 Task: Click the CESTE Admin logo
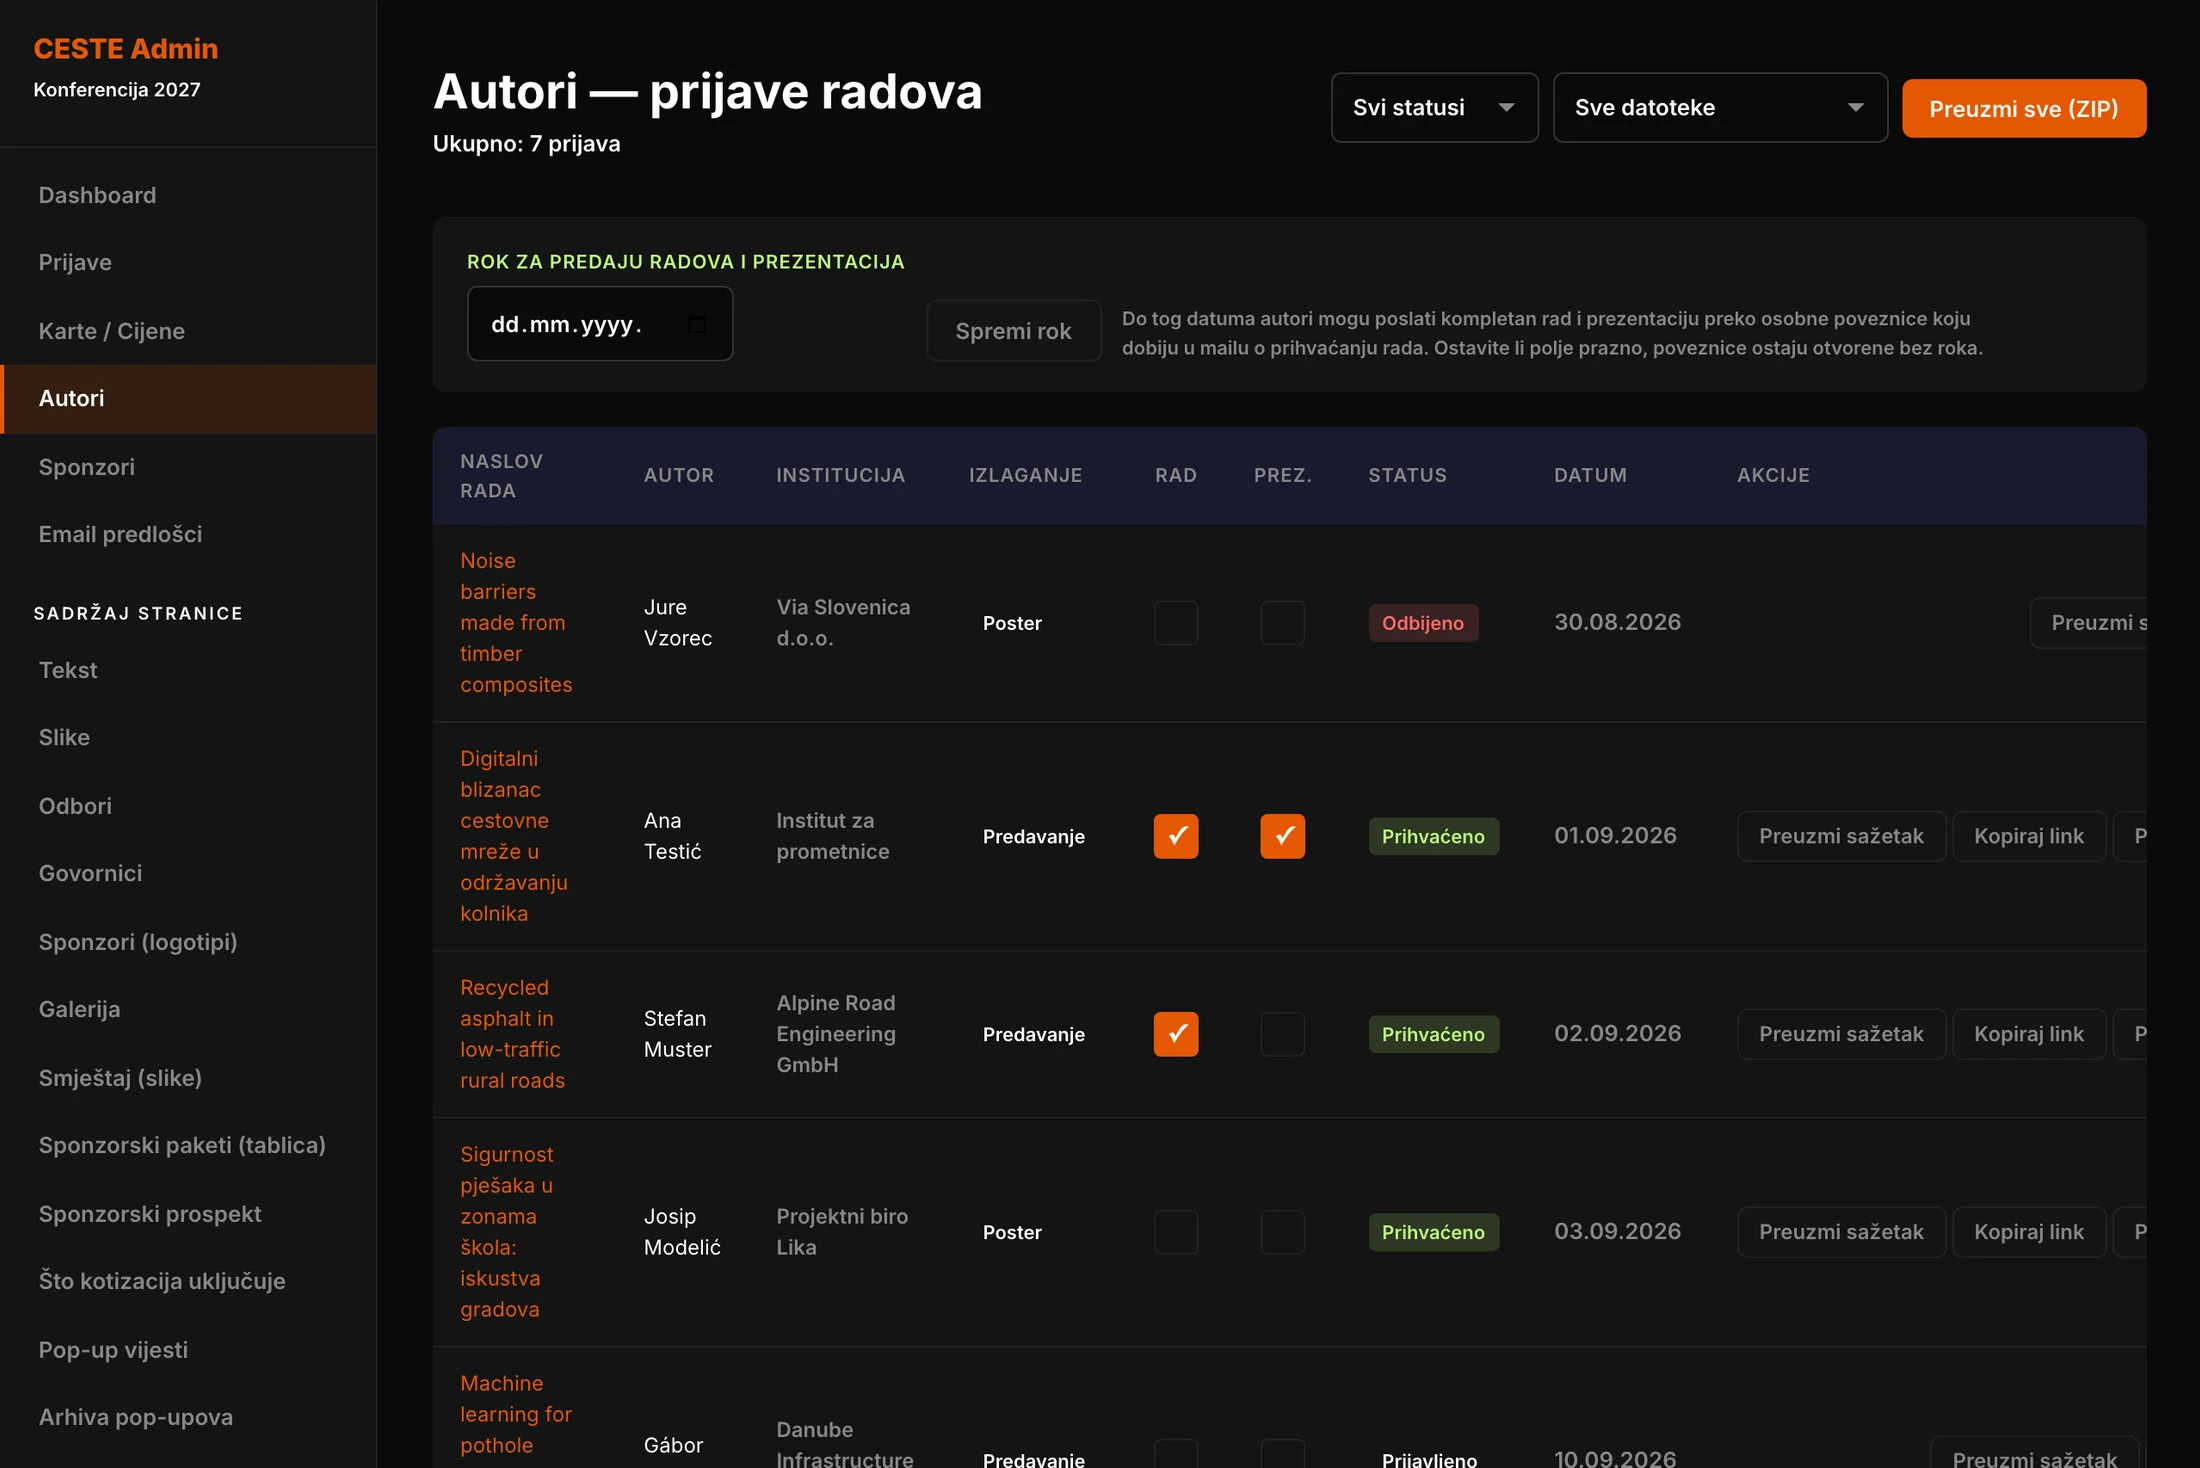coord(125,48)
